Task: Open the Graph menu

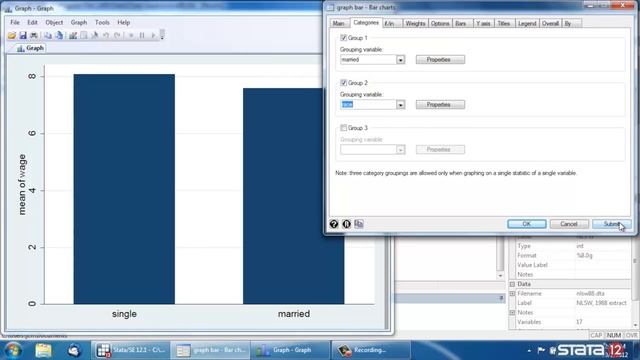Action: coord(79,22)
